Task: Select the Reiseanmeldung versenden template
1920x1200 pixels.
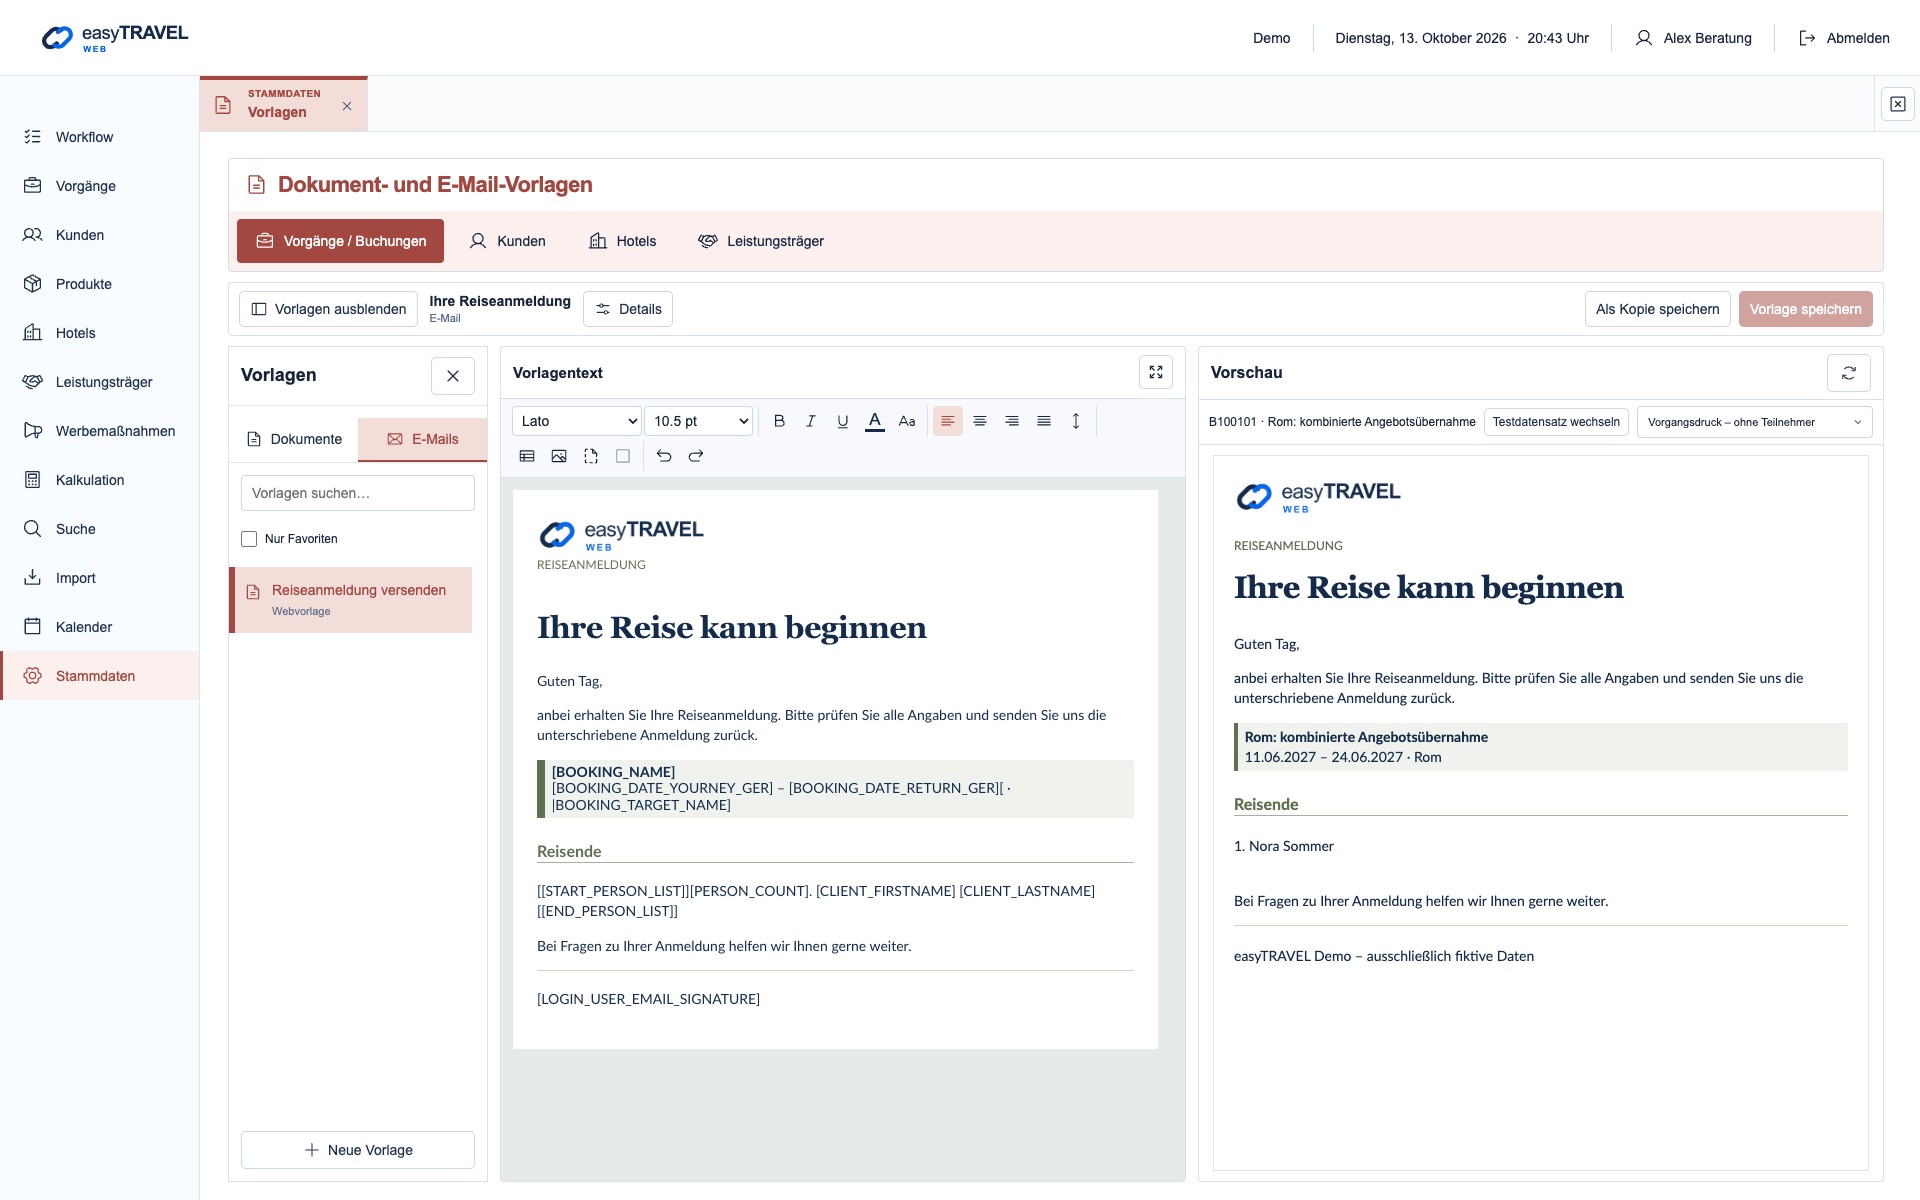Action: point(351,600)
